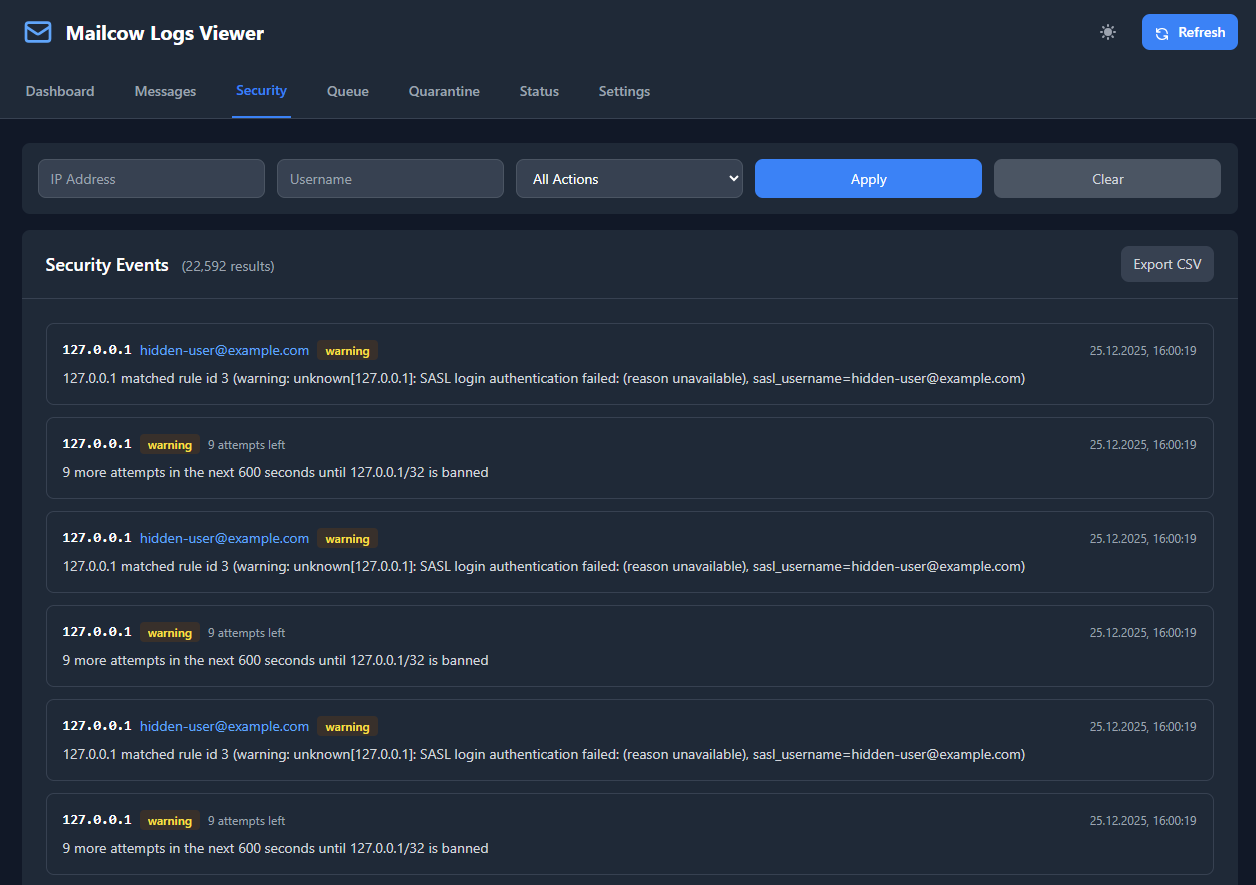Select the Security tab
Viewport: 1256px width, 885px height.
click(261, 90)
